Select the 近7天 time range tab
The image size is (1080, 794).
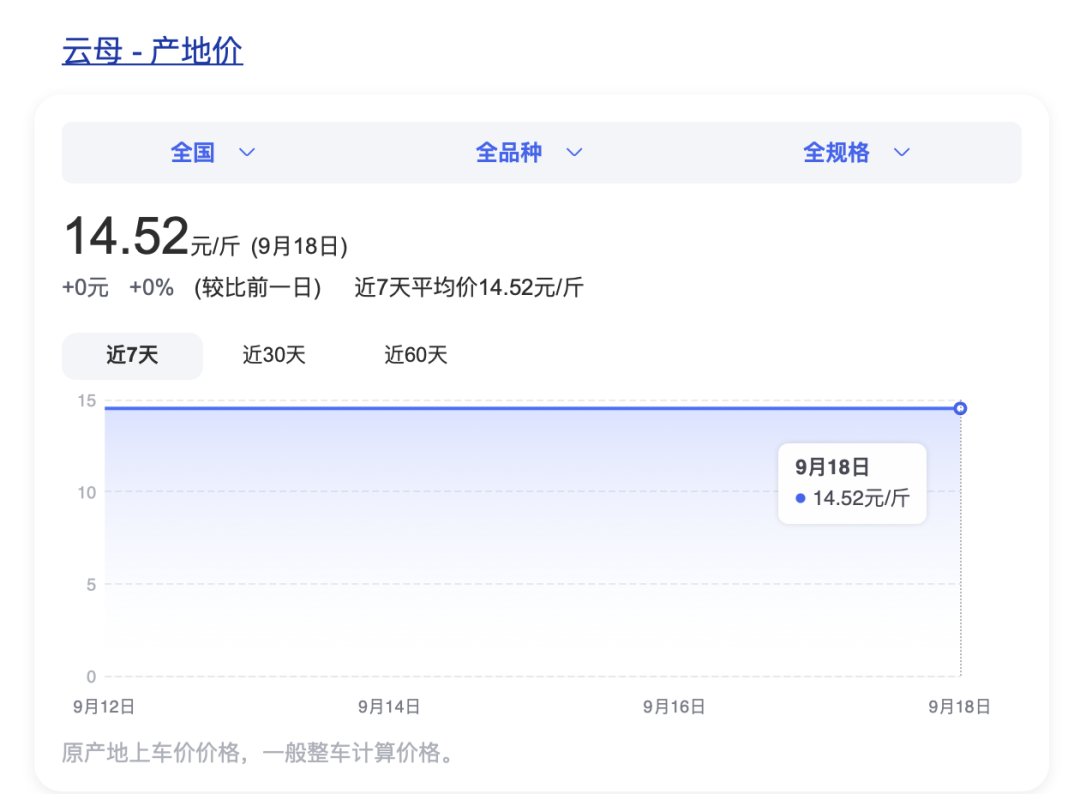point(132,355)
